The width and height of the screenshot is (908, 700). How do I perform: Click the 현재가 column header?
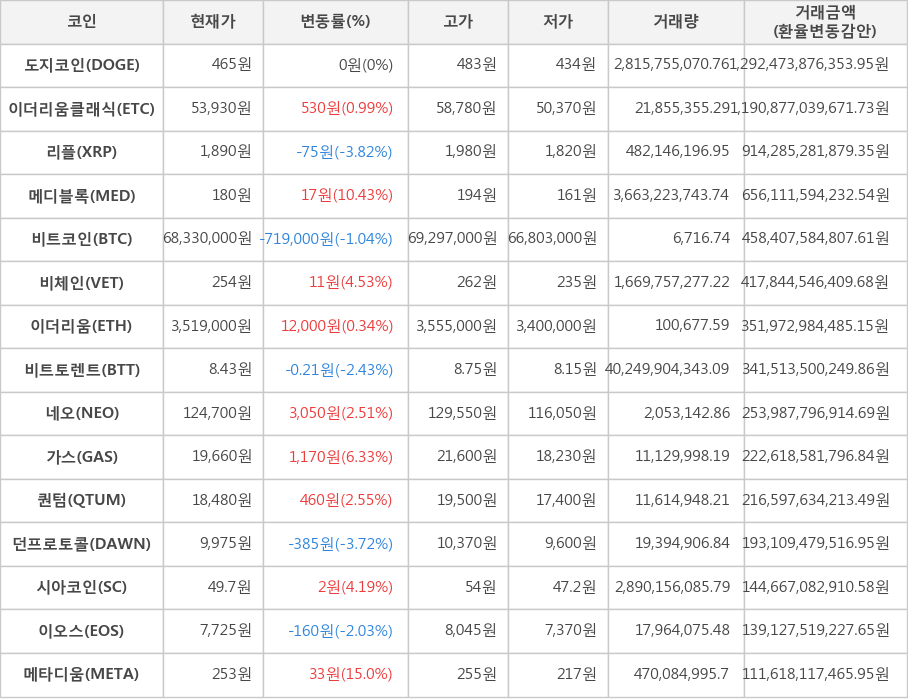[212, 23]
